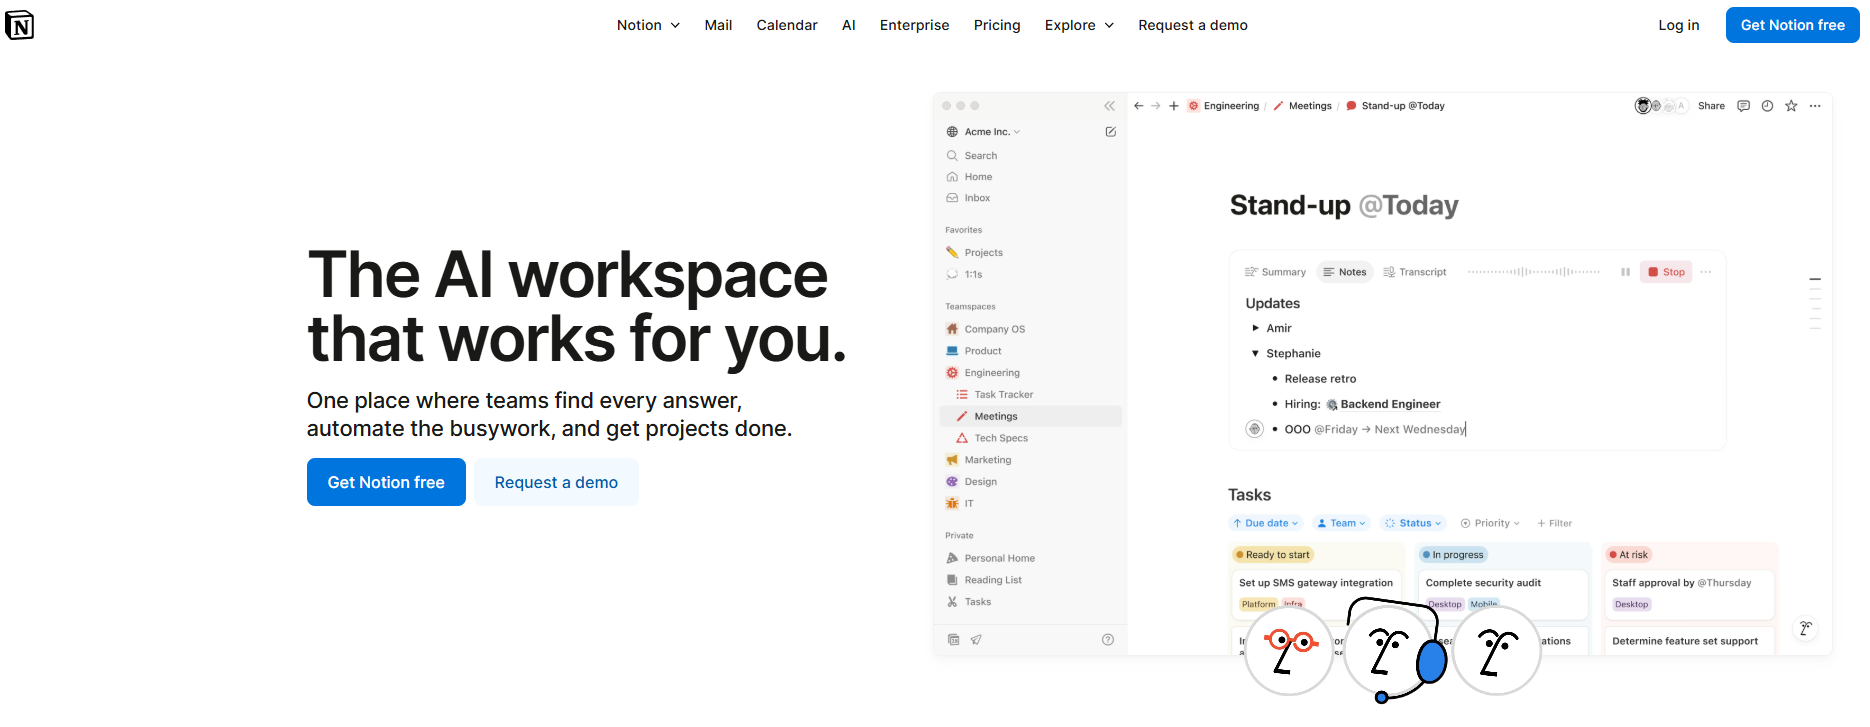1870x727 pixels.
Task: Click the audio waveform progress indicator
Action: coord(1534,272)
